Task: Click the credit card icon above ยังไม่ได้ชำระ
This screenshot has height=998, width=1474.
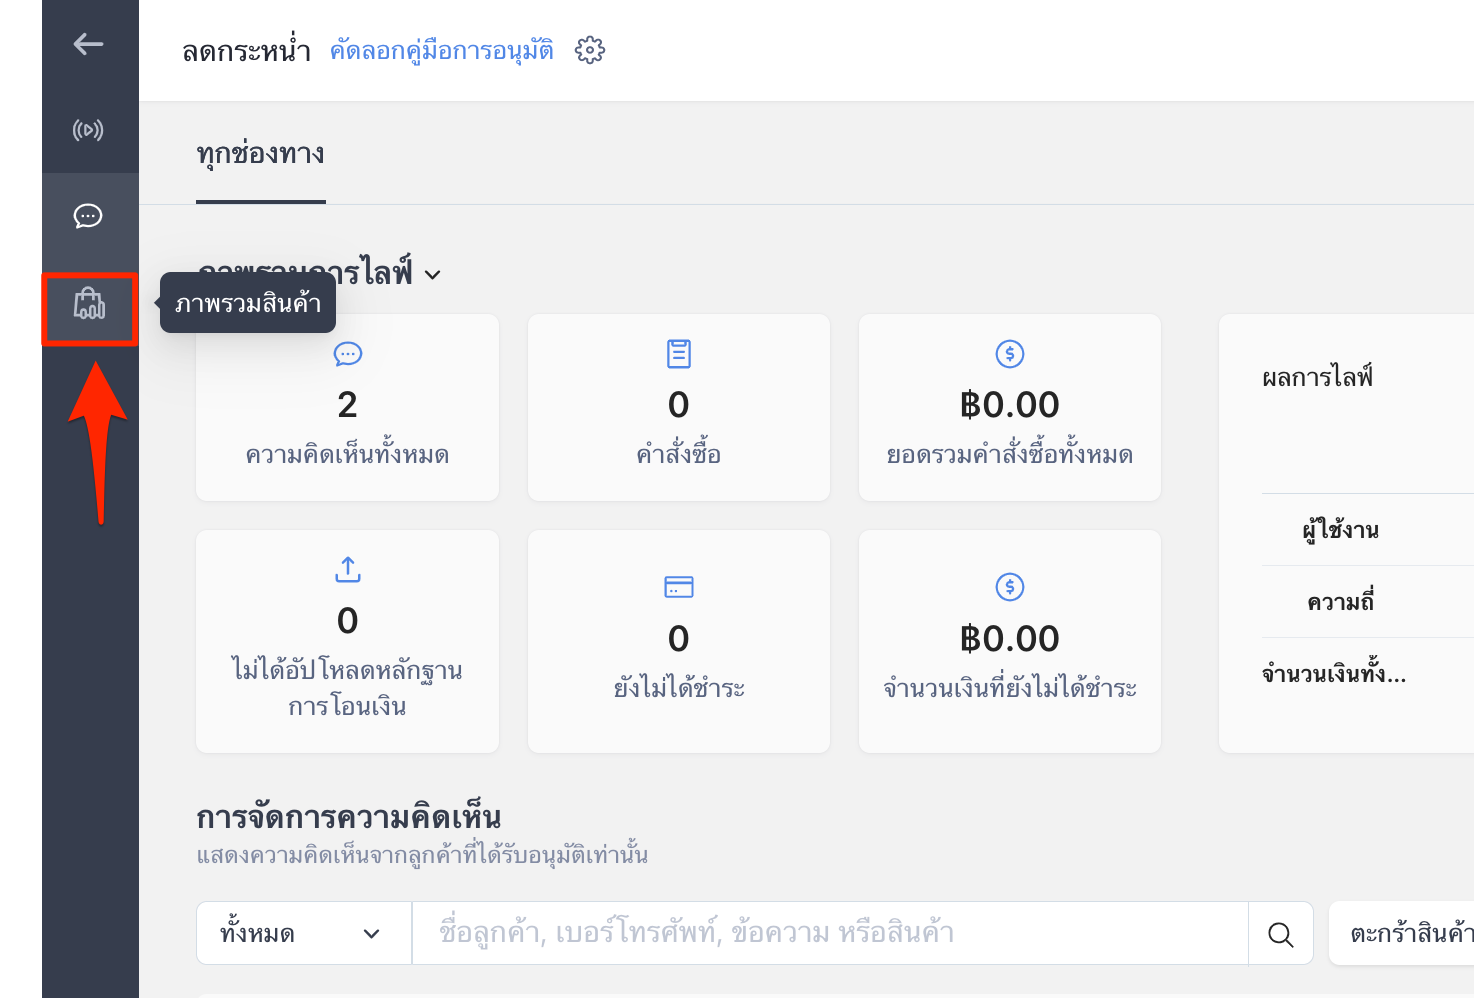Action: (679, 587)
